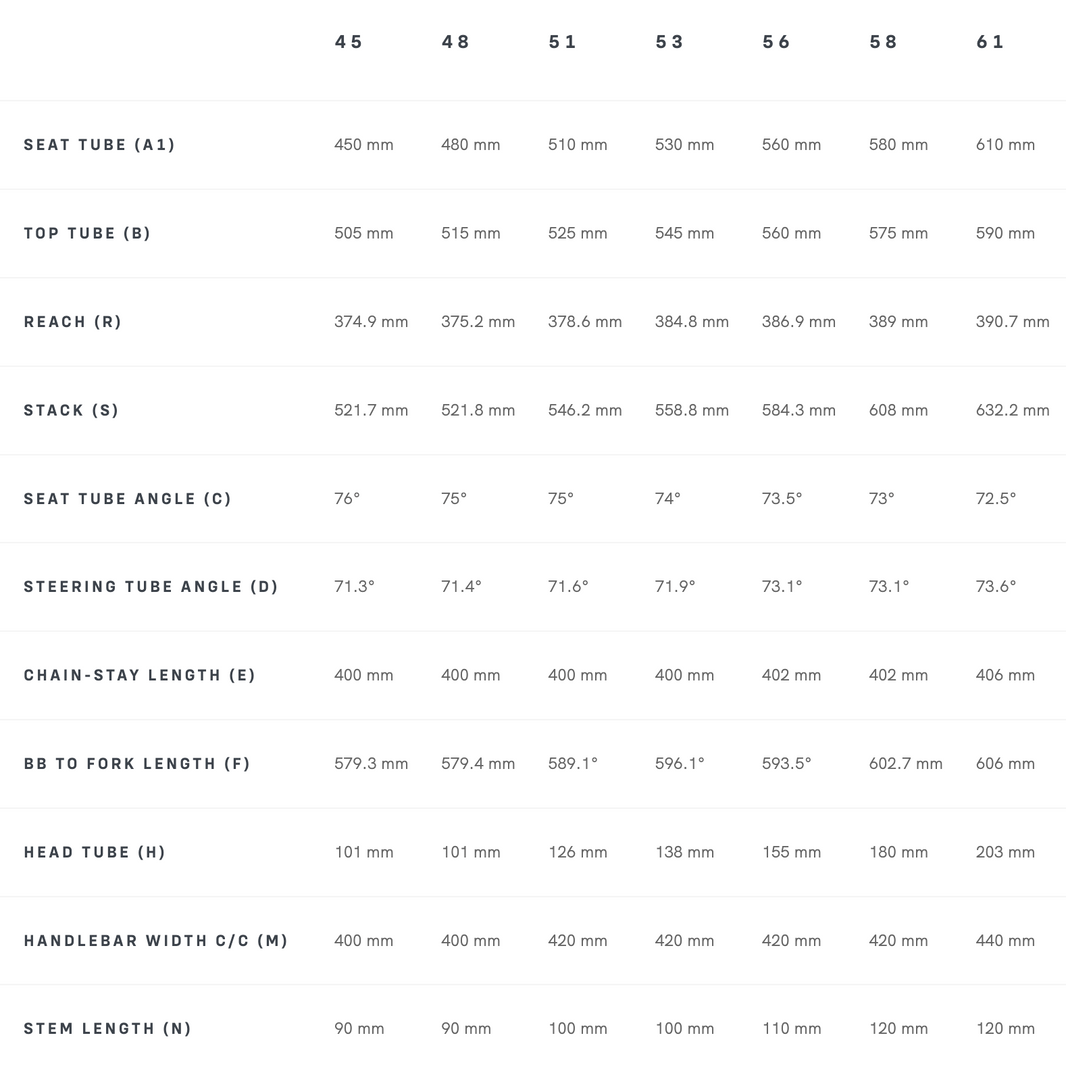
Task: Click the 203 mm head tube value
Action: tap(1005, 852)
